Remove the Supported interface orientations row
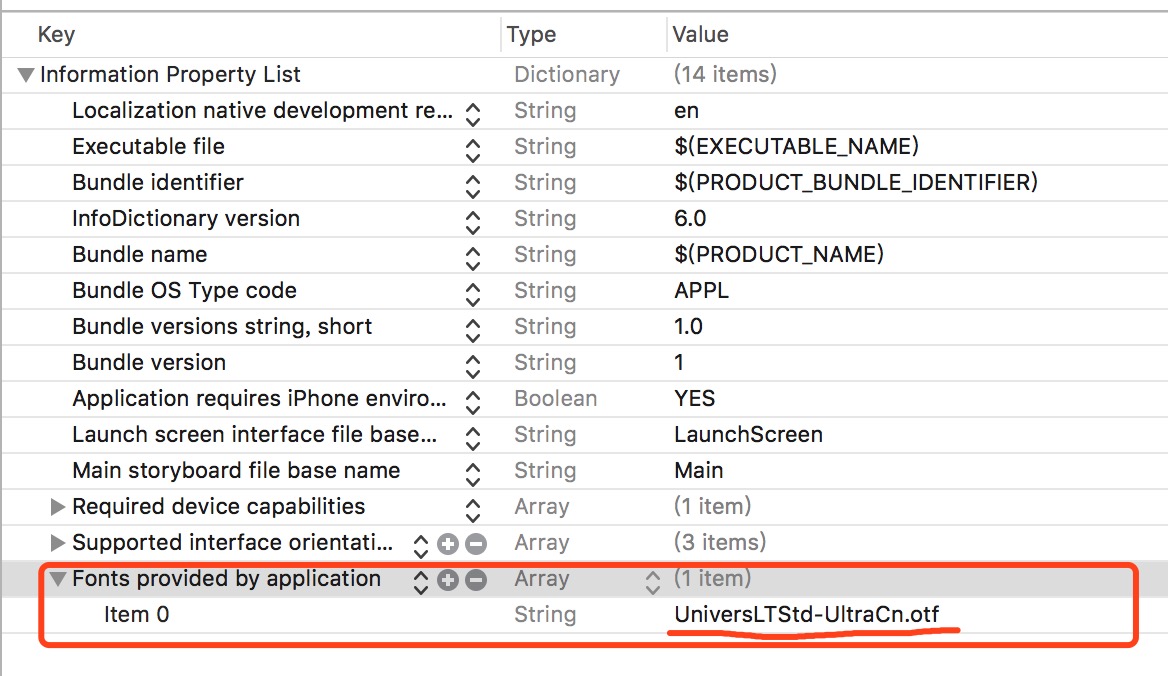 [476, 544]
